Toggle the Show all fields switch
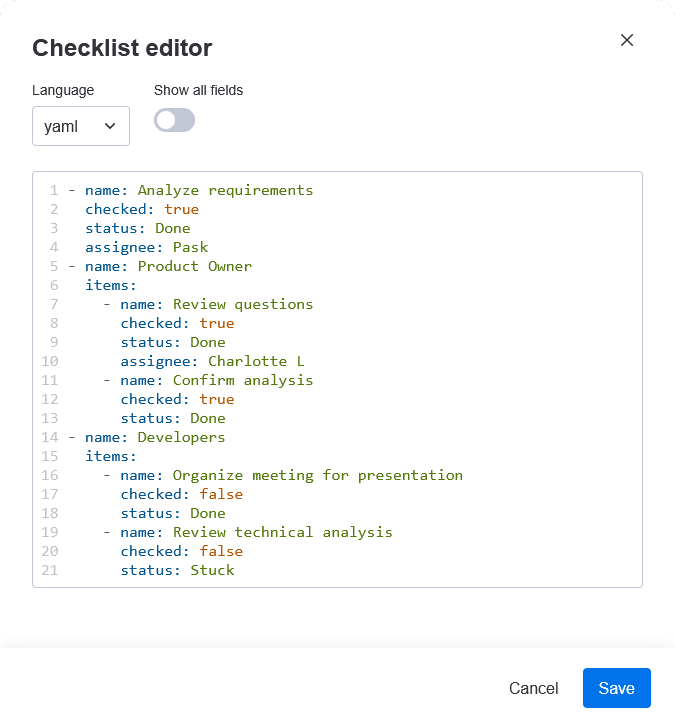 click(175, 120)
